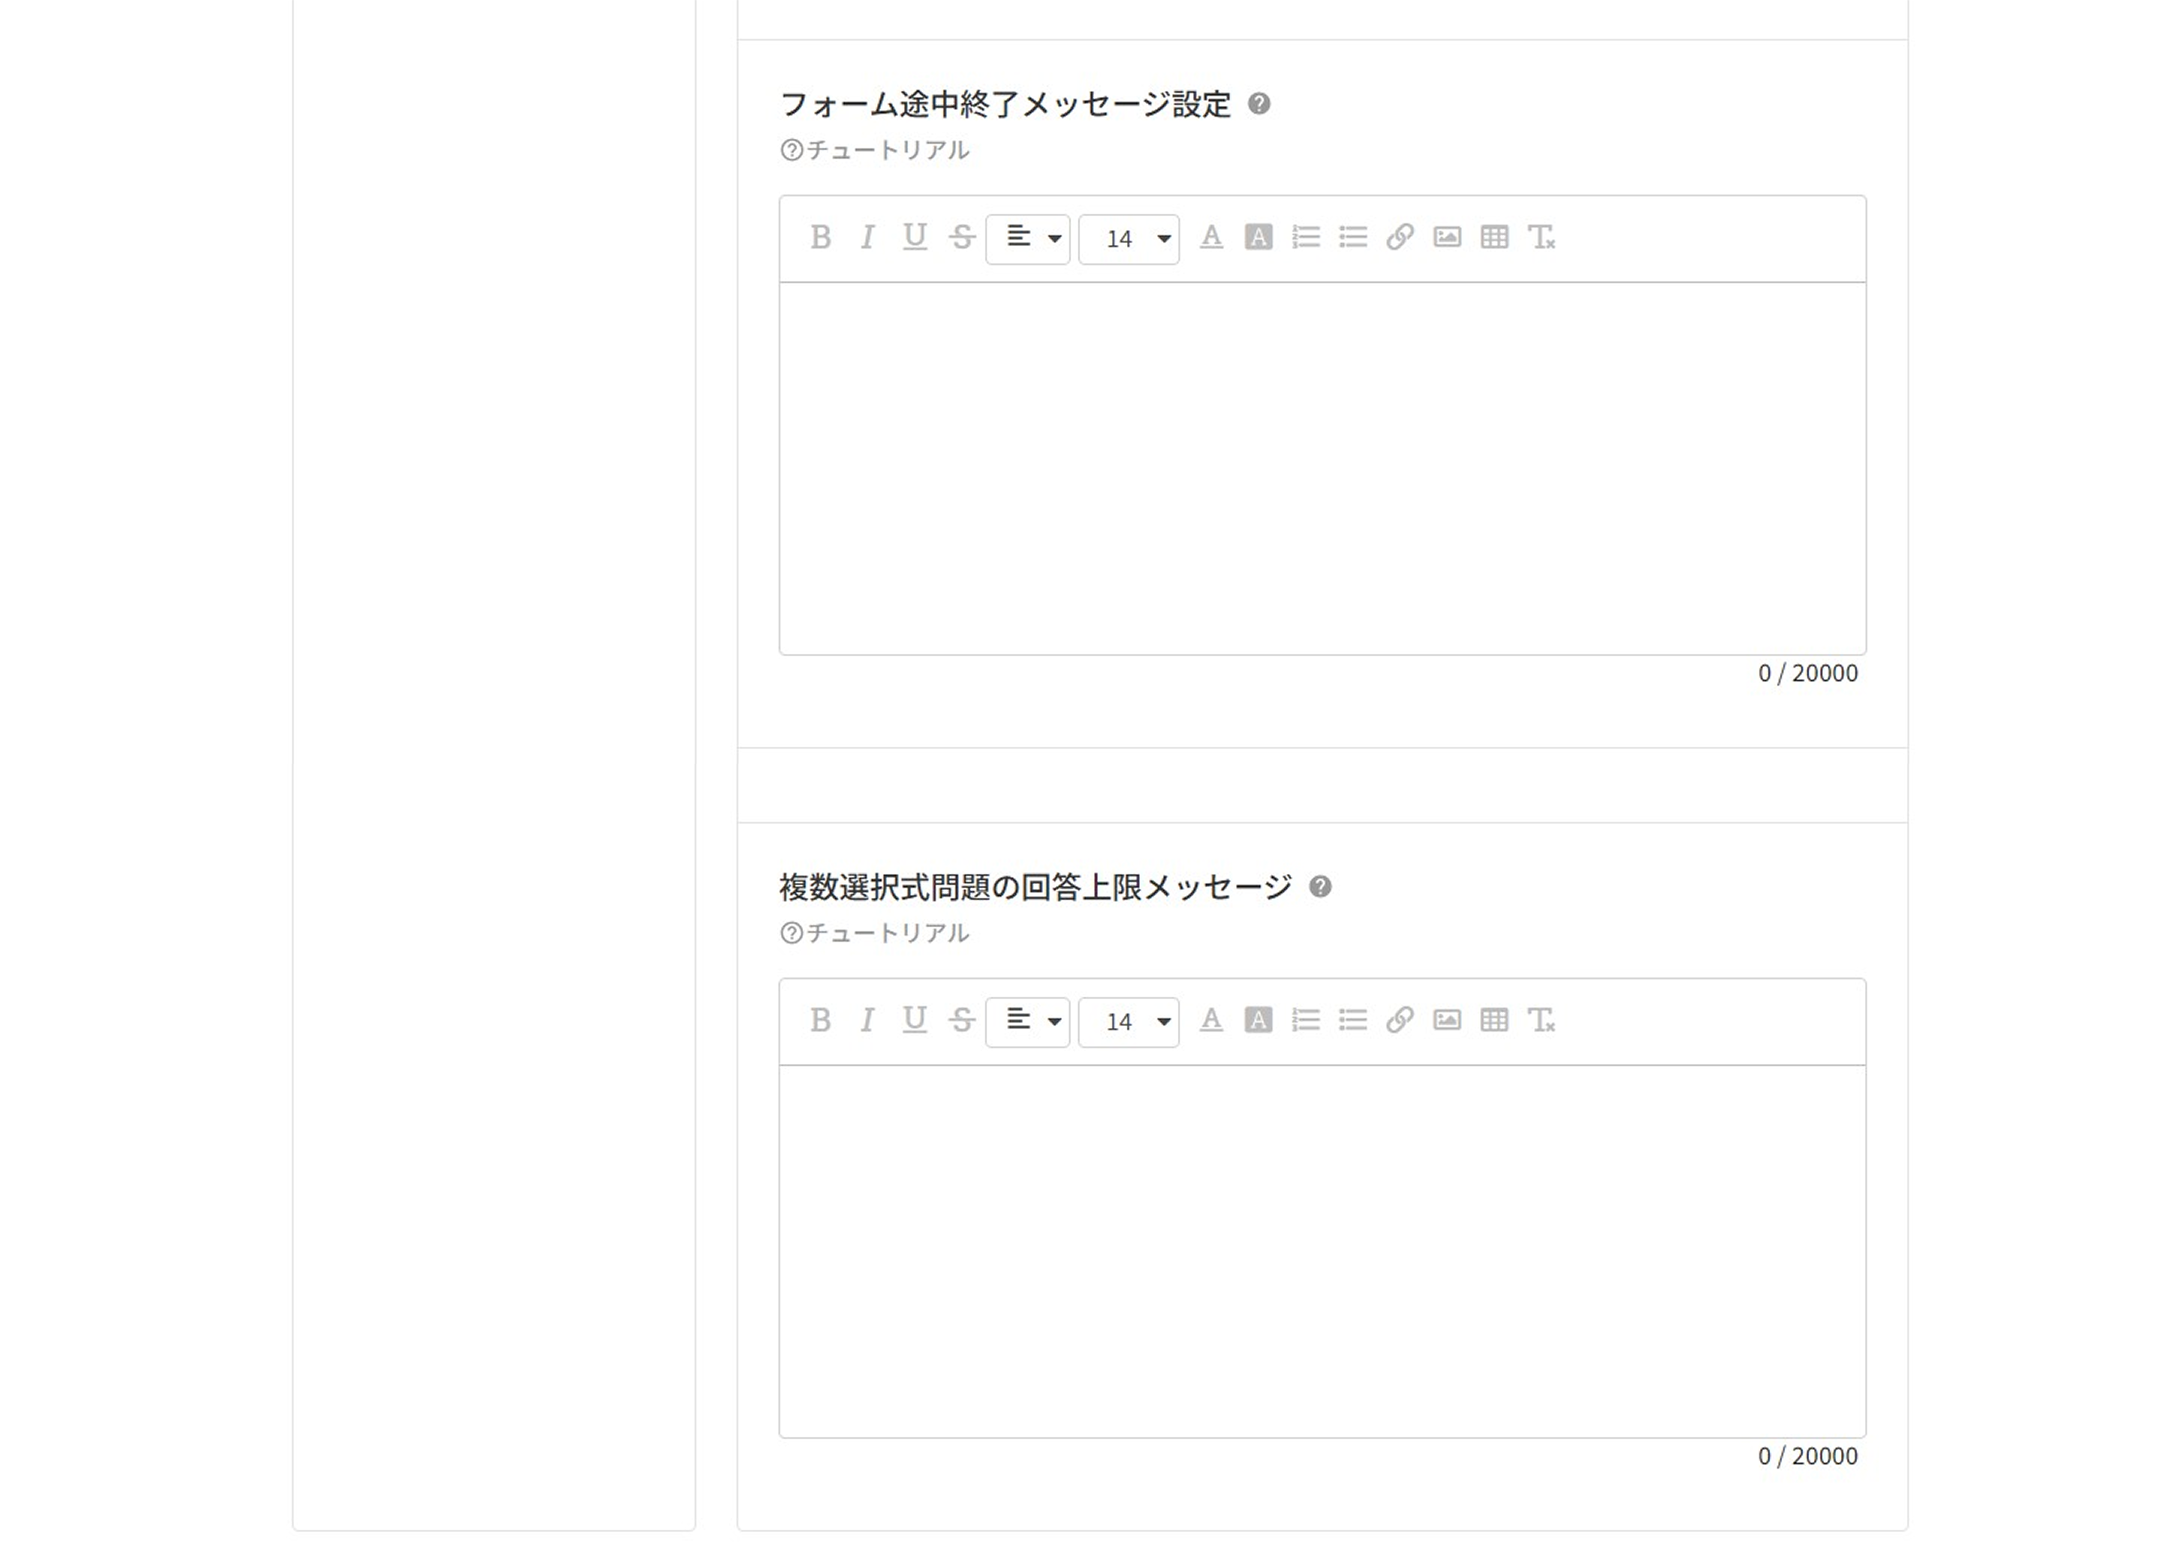Insert image in the answer-limit message editor
The image size is (2163, 1553).
coord(1447,1021)
